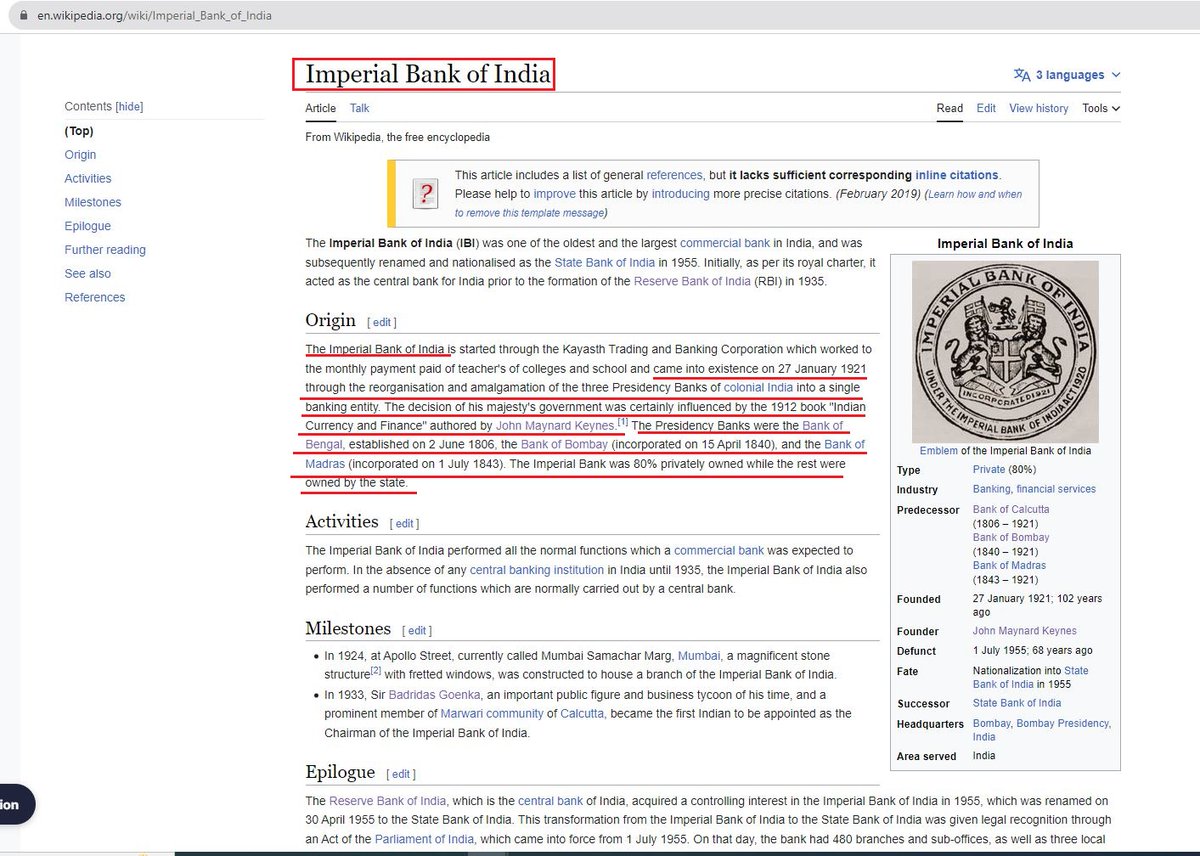
Task: Click the translate languages icon
Action: [1021, 75]
